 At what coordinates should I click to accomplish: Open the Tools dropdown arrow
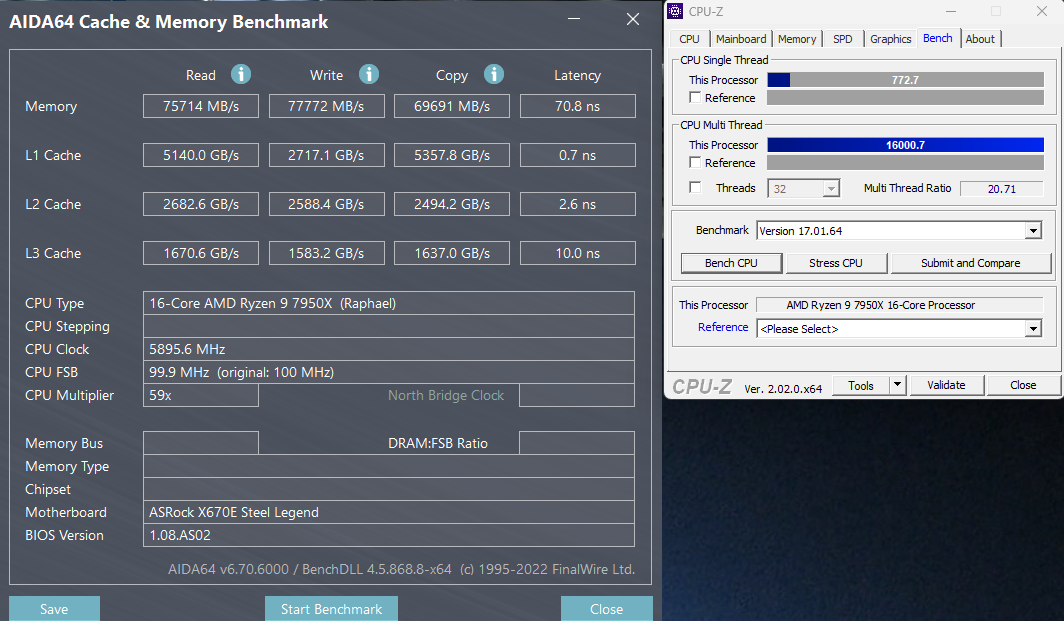pyautogui.click(x=897, y=385)
